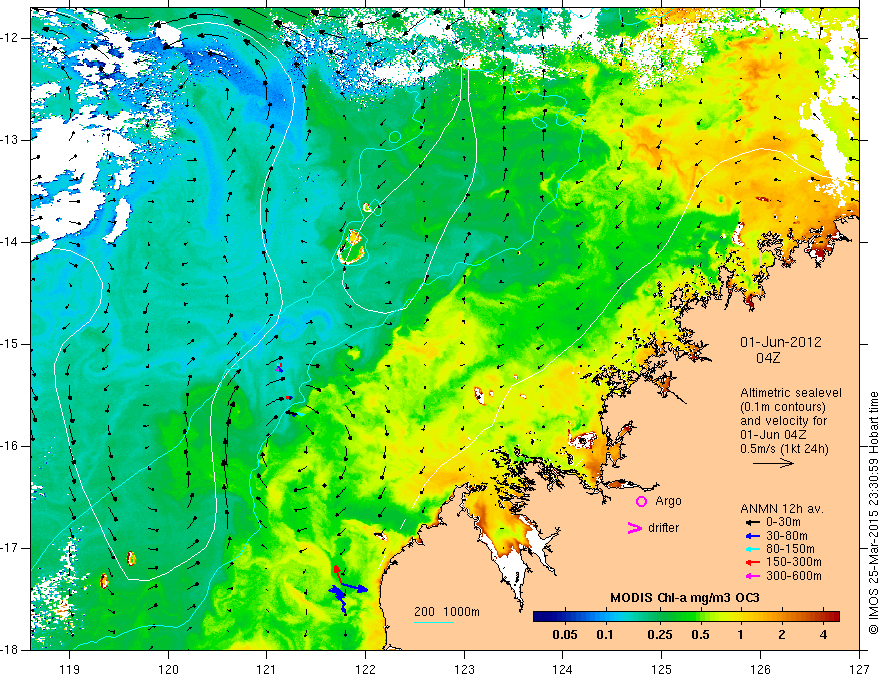Click the -14 latitude axis label

[10, 242]
